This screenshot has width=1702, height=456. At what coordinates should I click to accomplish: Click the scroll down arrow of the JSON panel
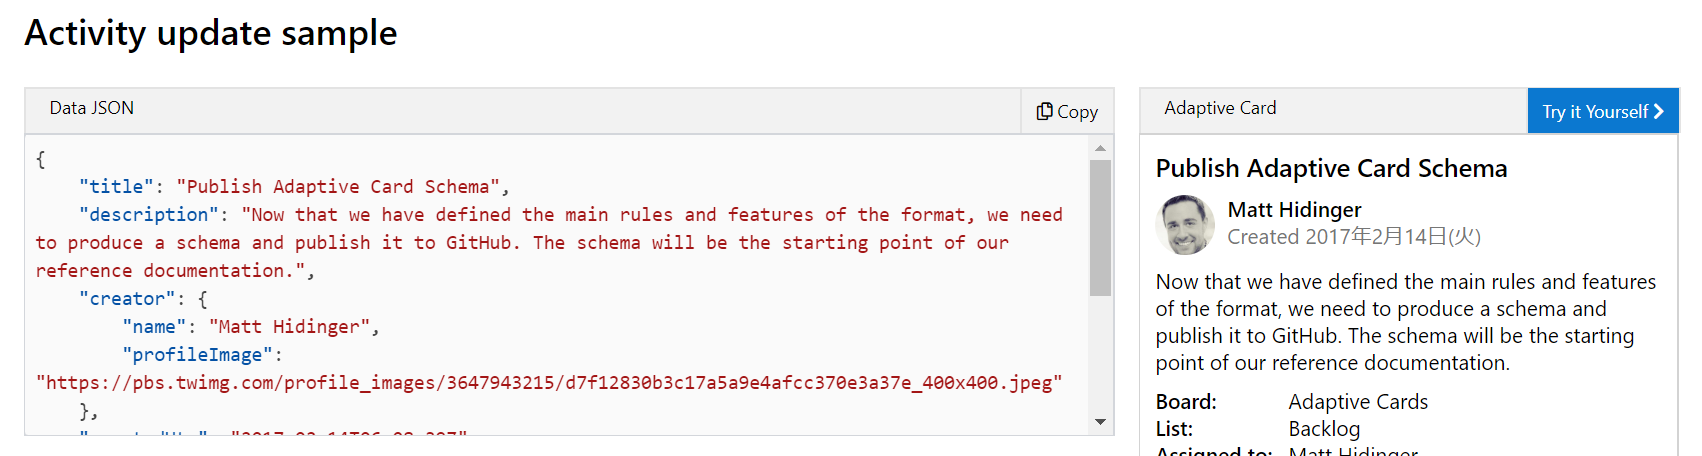click(1100, 422)
